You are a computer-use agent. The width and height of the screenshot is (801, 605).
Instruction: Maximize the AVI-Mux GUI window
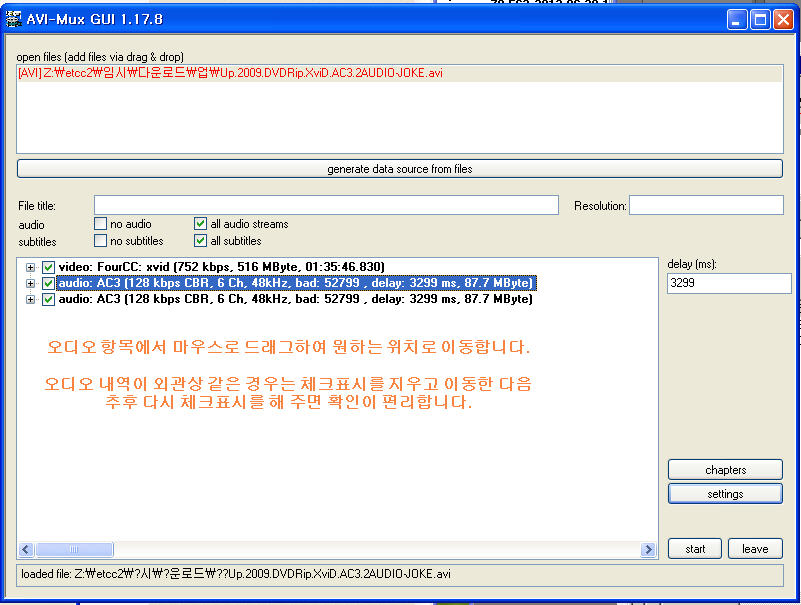(x=760, y=19)
